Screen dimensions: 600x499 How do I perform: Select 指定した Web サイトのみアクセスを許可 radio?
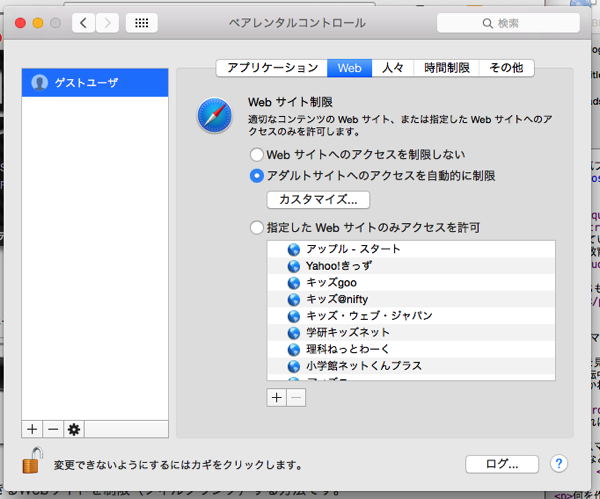[256, 227]
